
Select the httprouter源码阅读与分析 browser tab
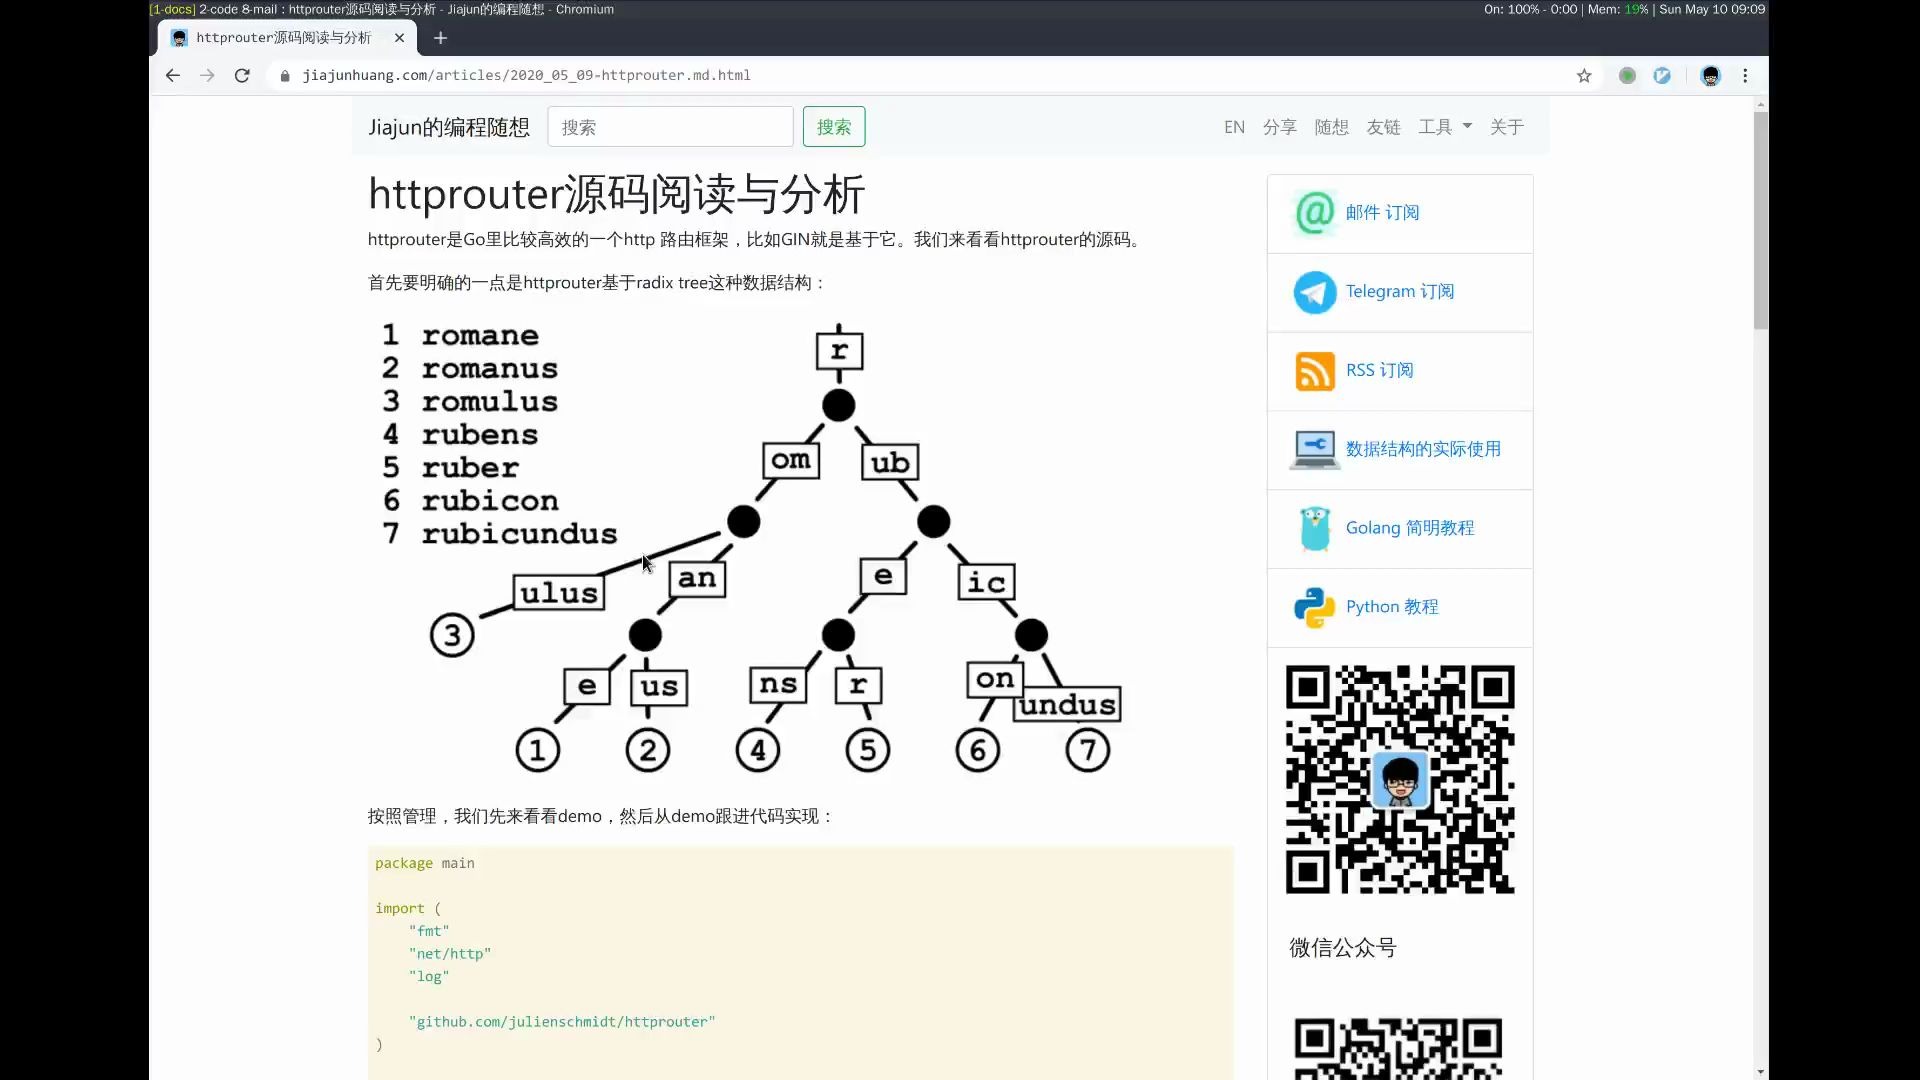(280, 38)
